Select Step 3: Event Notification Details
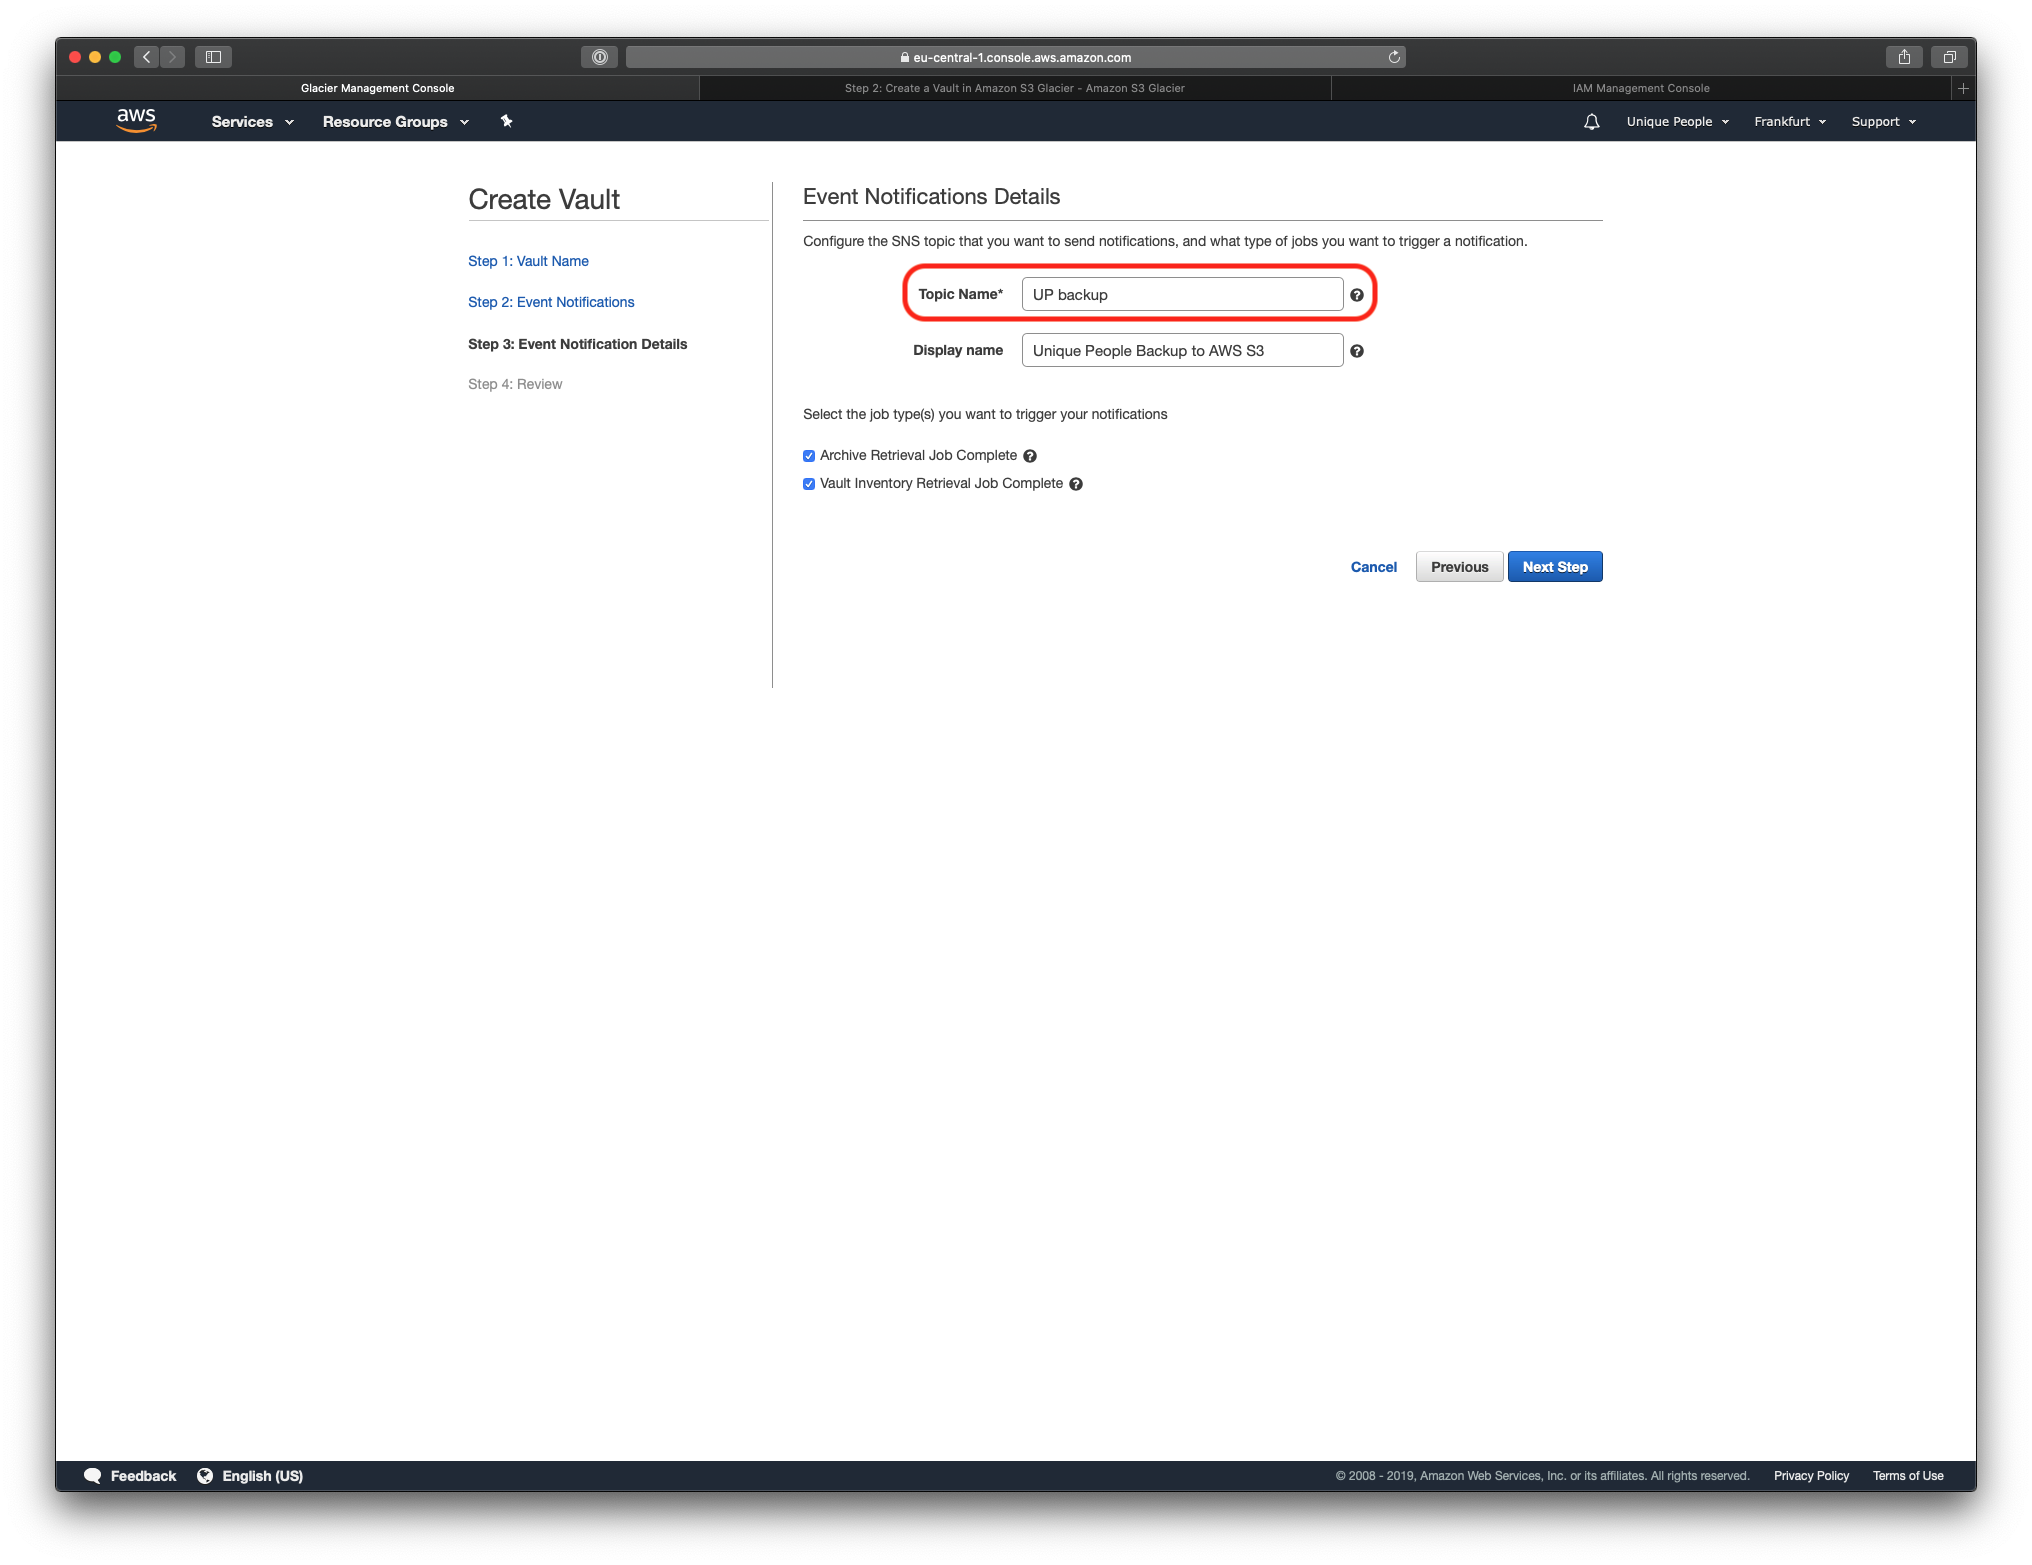The width and height of the screenshot is (2032, 1565). (x=577, y=344)
